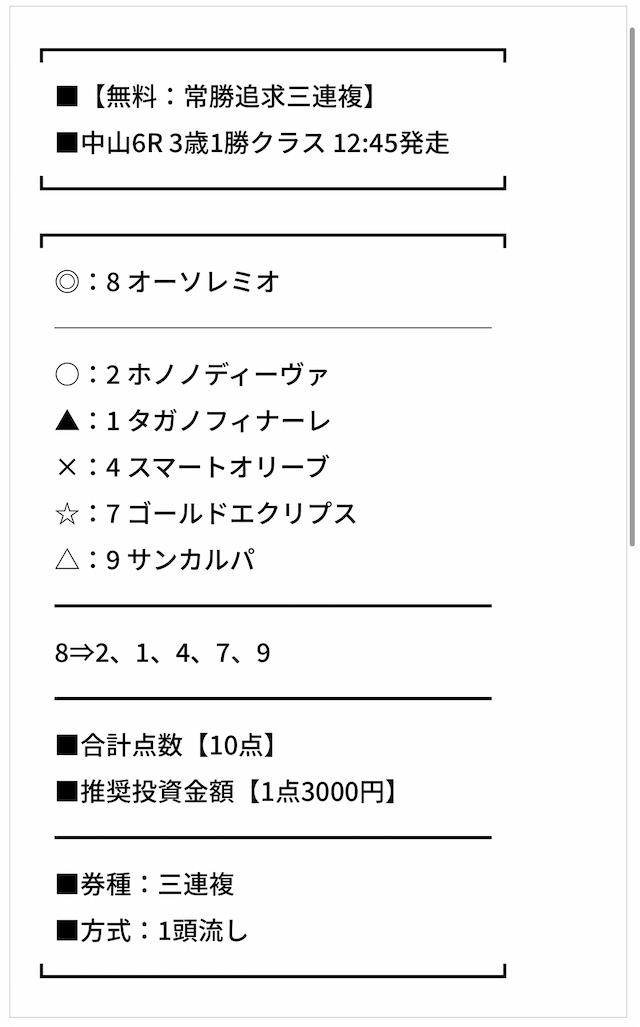Click the 券種：三連複 line
640x1027 pixels.
[145, 884]
